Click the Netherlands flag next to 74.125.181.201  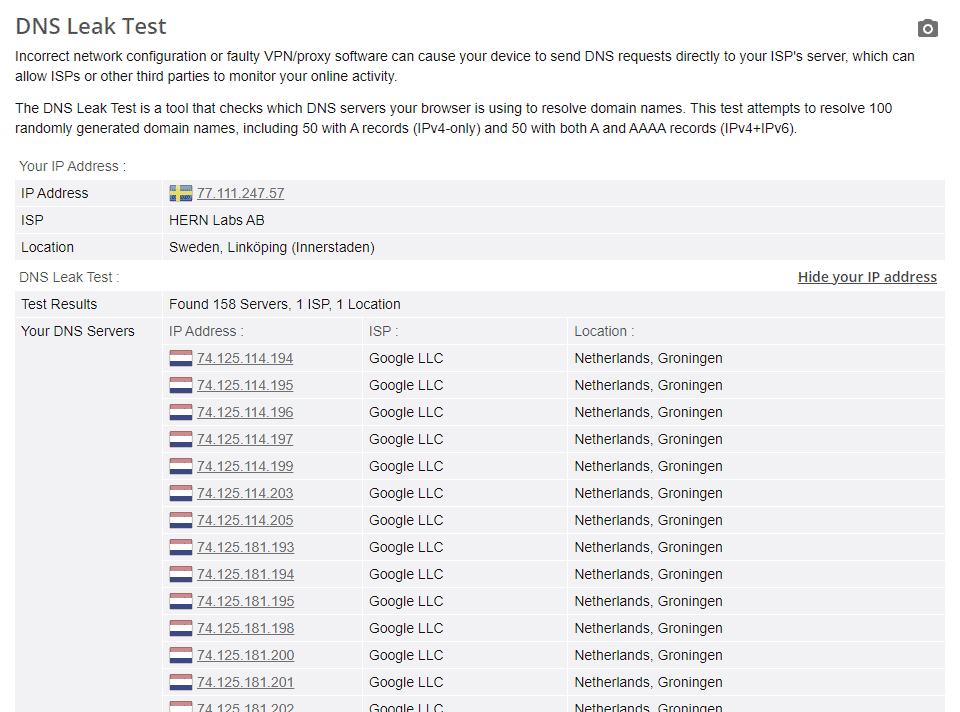coord(181,682)
